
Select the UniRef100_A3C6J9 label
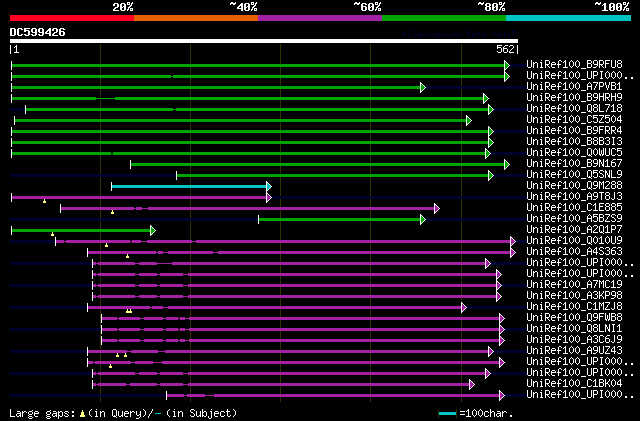click(x=574, y=340)
